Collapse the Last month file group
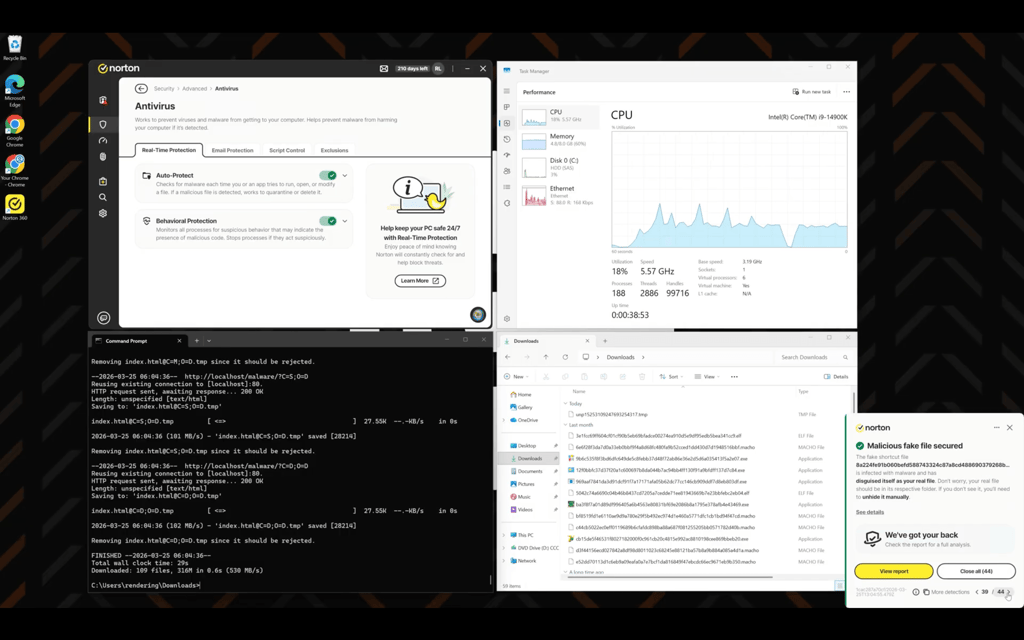1024x640 pixels. pyautogui.click(x=566, y=425)
